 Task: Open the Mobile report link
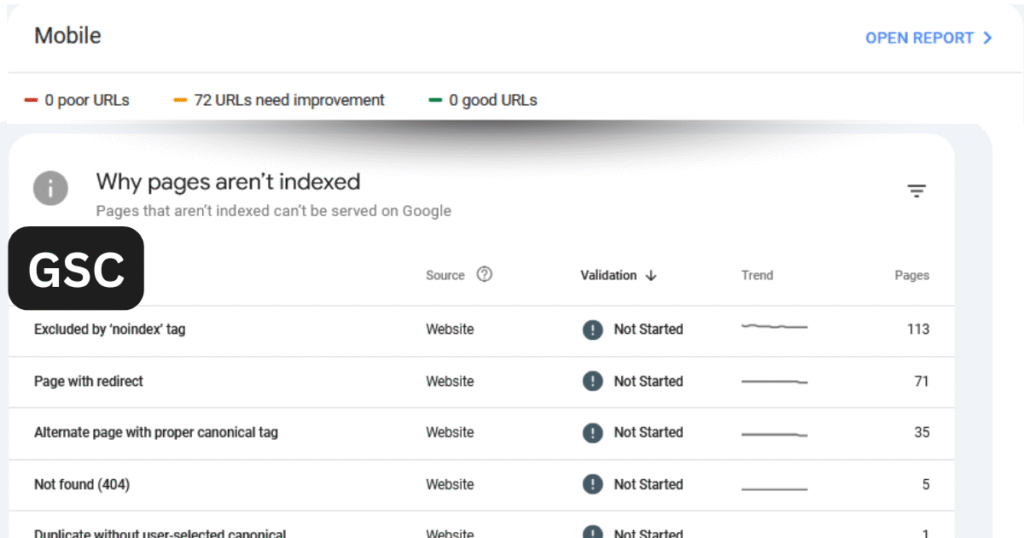click(x=928, y=38)
